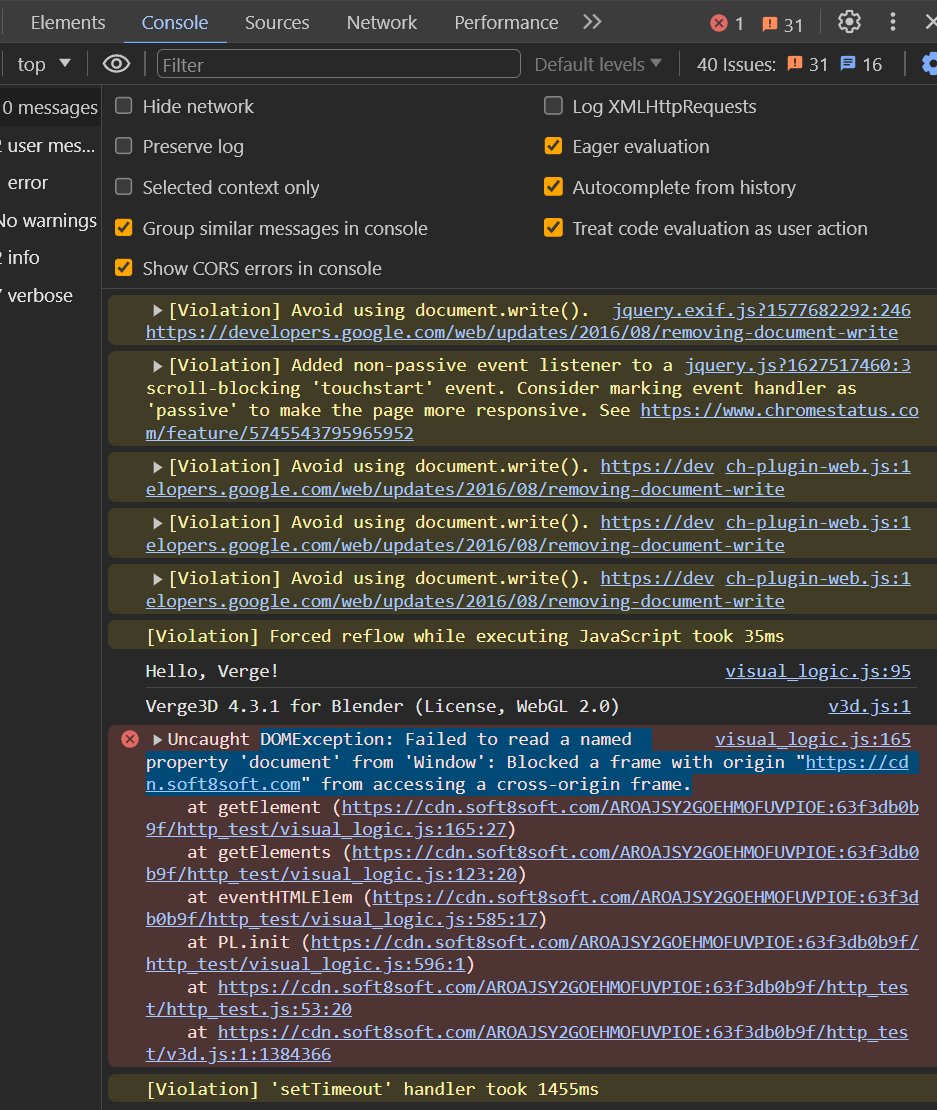Toggle Hide network checkbox
937x1110 pixels.
coord(124,106)
